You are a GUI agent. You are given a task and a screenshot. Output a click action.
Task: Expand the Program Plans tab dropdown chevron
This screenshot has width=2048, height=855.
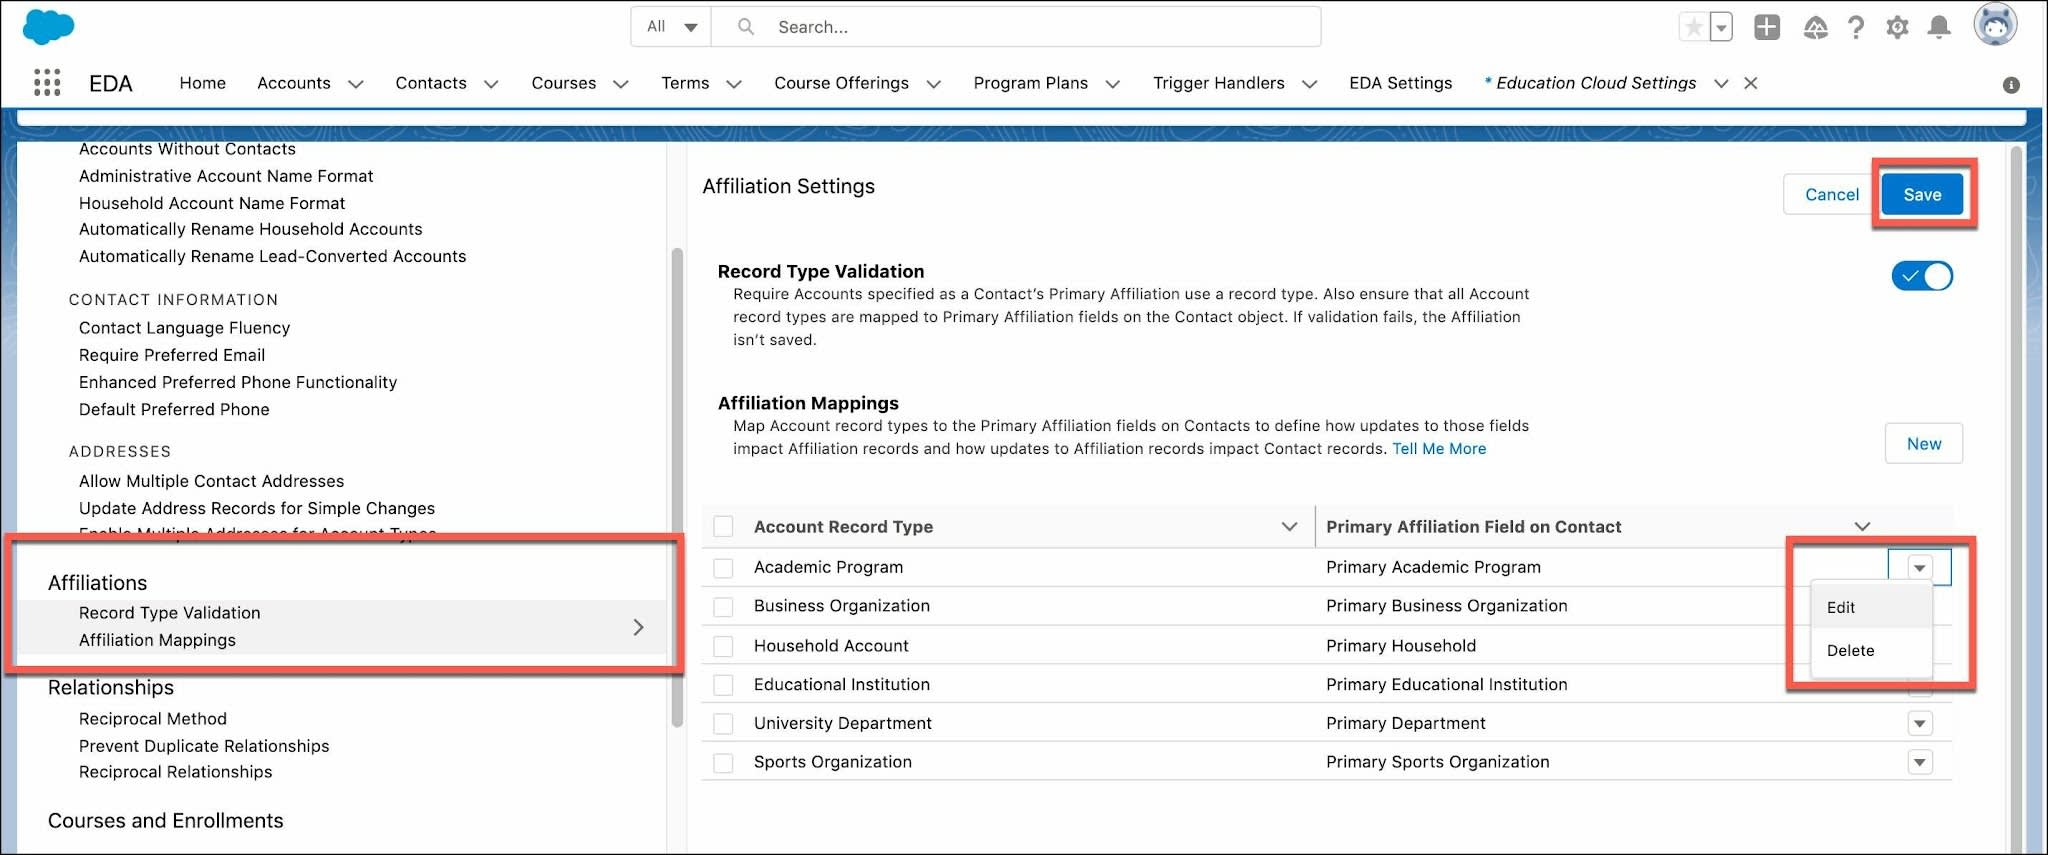pos(1112,84)
